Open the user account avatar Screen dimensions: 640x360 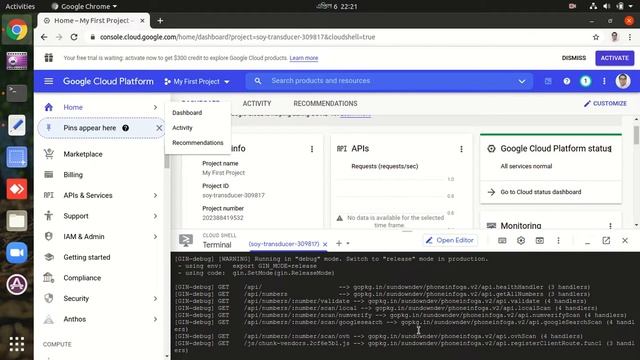(x=622, y=81)
